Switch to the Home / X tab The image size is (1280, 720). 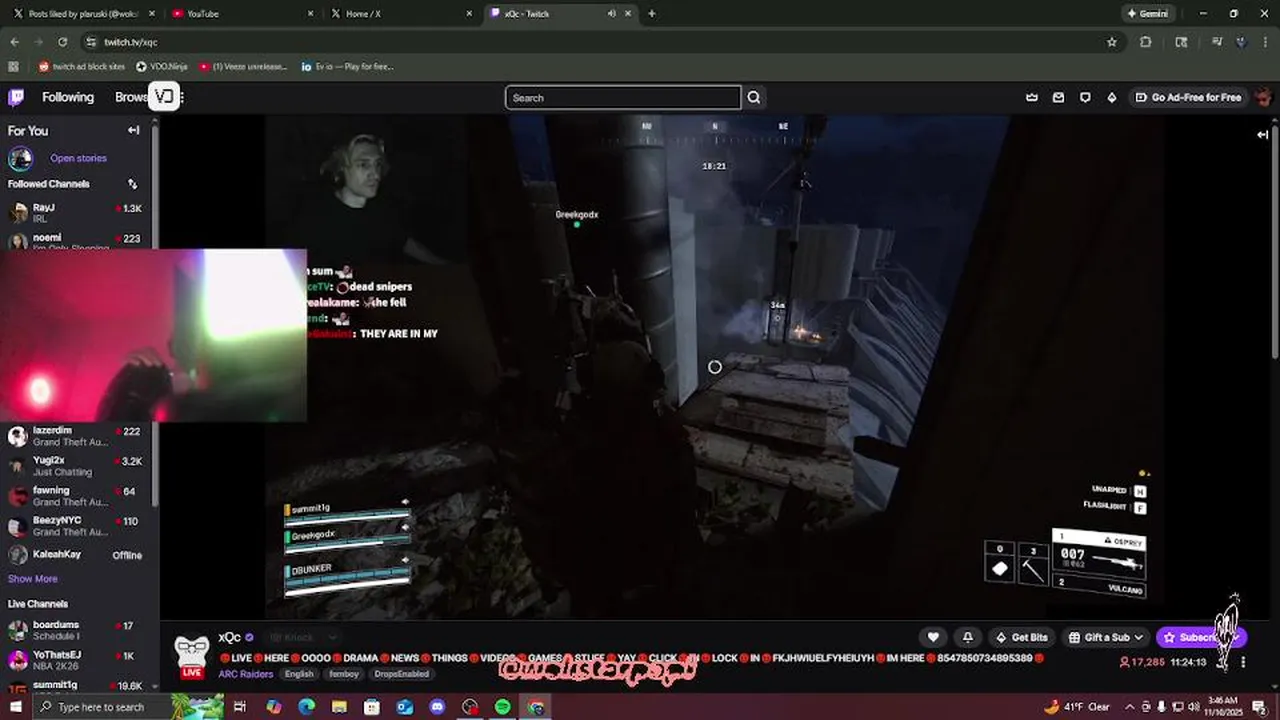[x=400, y=14]
